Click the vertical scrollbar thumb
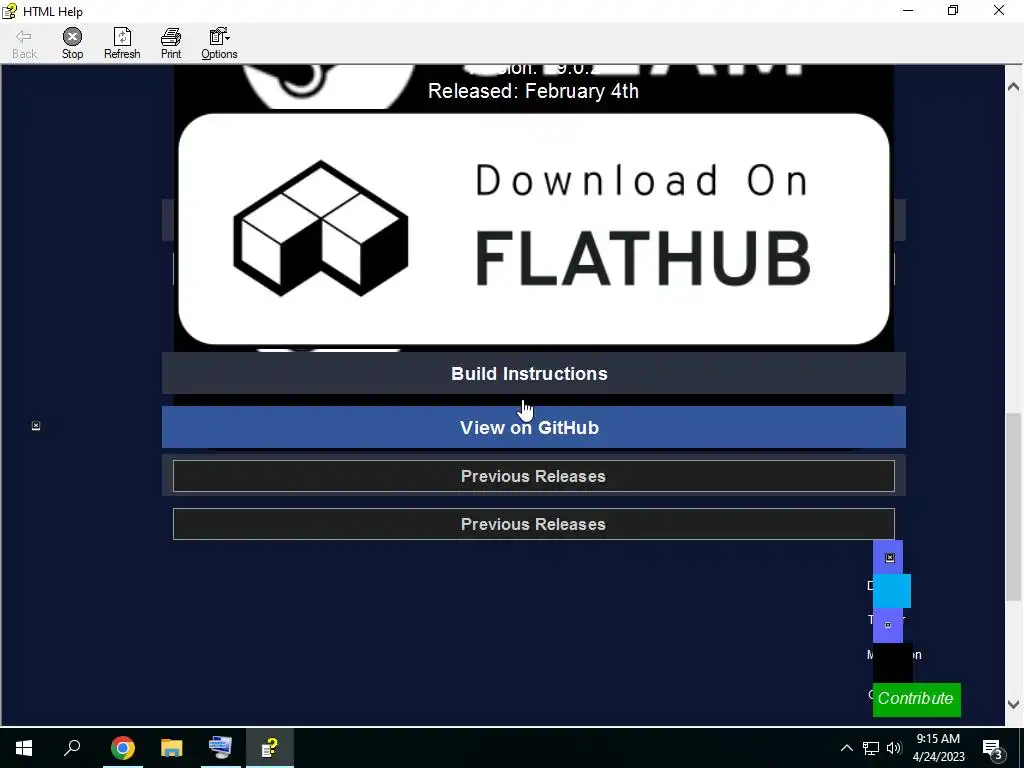Screen dimensions: 1024x768 (x=1014, y=507)
